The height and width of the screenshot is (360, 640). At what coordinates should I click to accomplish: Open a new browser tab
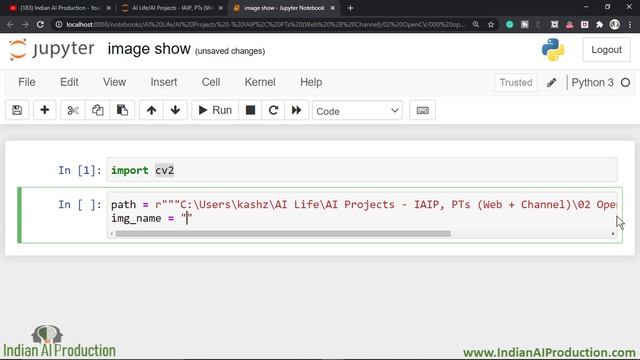(350, 8)
